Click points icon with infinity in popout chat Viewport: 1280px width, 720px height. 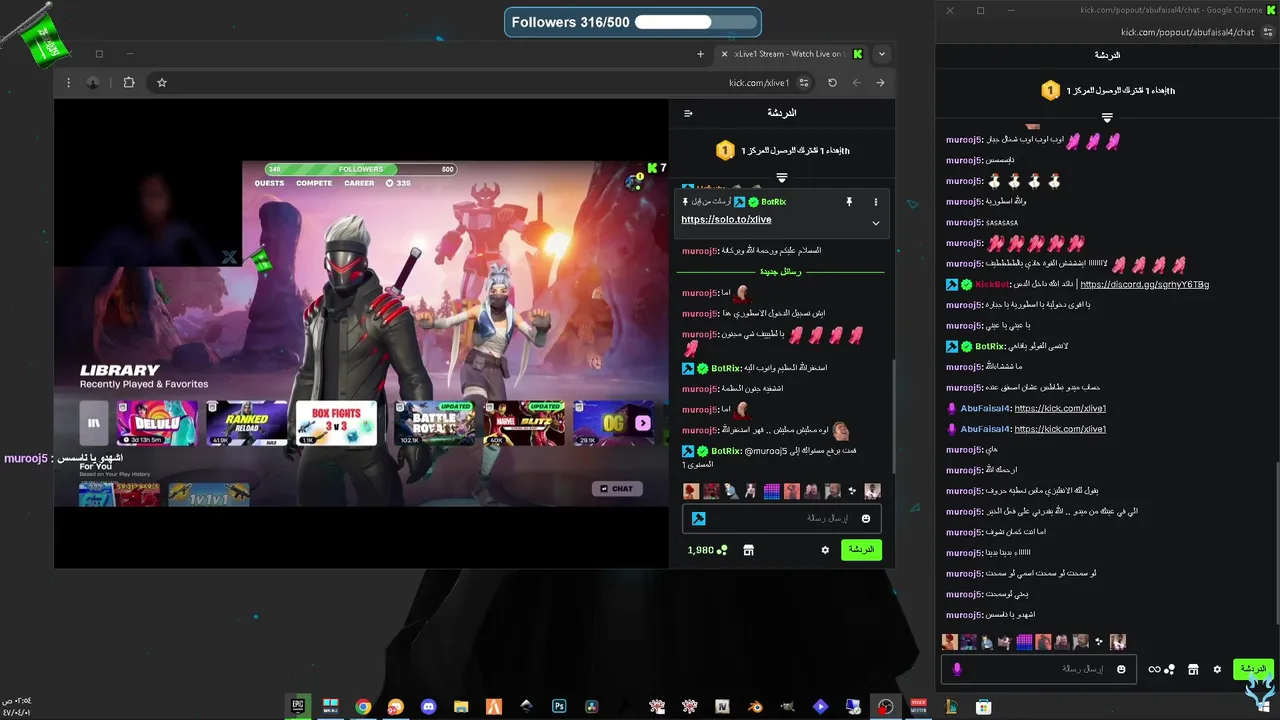point(1161,669)
